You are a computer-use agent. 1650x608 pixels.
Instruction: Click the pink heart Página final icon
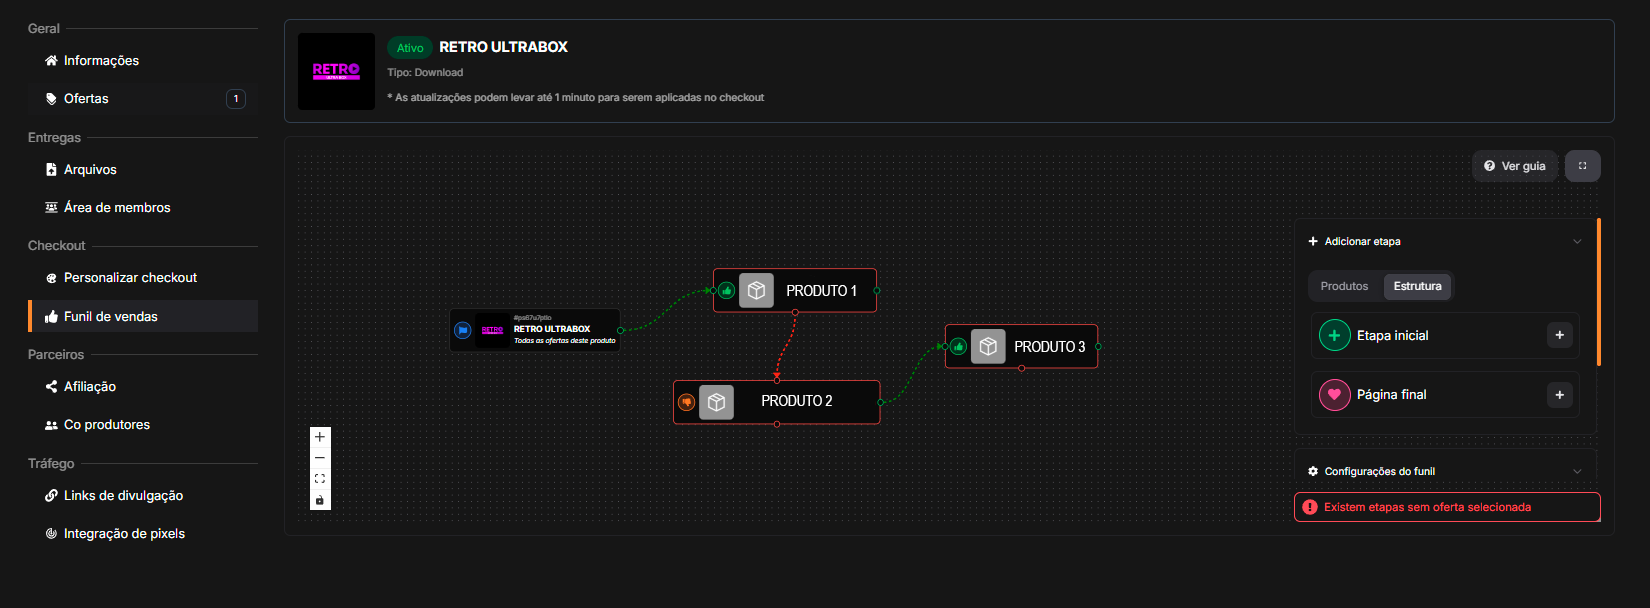1334,395
